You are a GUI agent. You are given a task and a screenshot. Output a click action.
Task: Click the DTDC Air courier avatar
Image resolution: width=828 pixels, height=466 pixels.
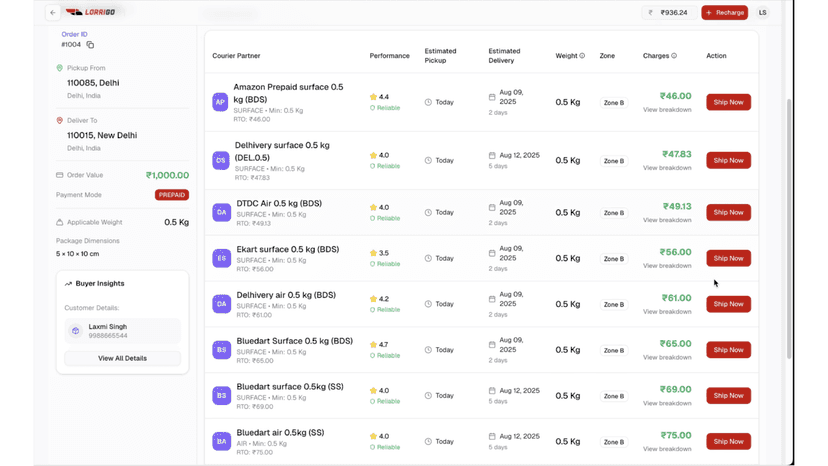click(221, 212)
